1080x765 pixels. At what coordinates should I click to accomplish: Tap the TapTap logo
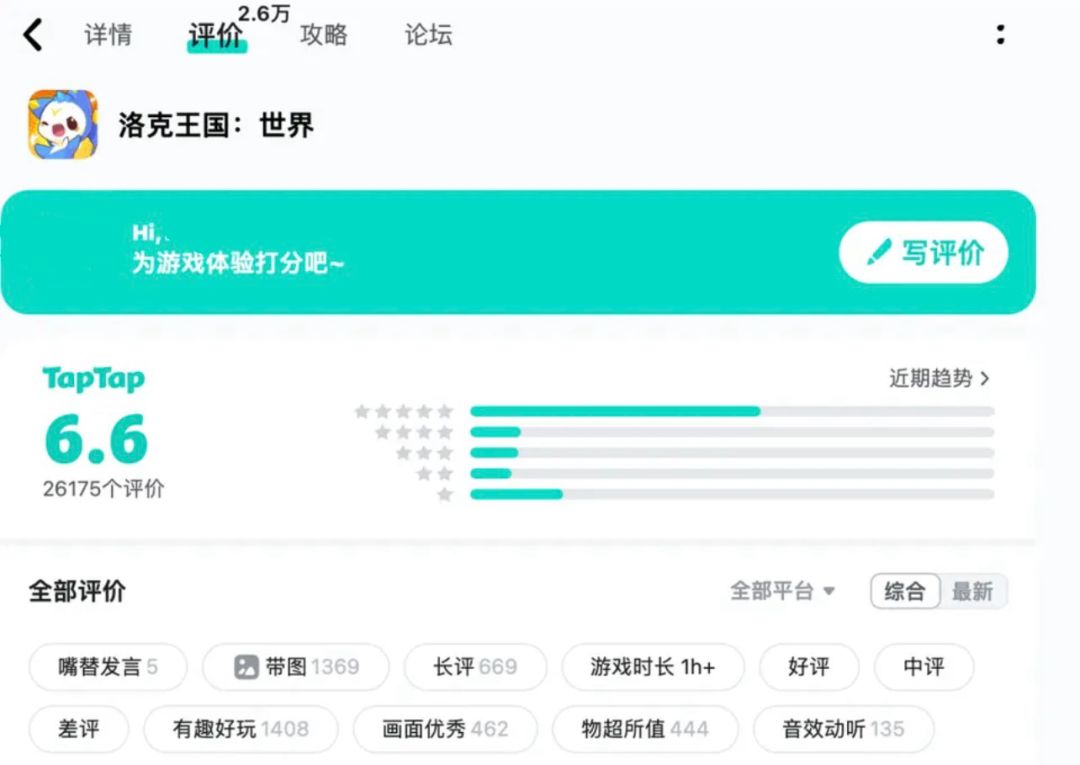click(93, 379)
